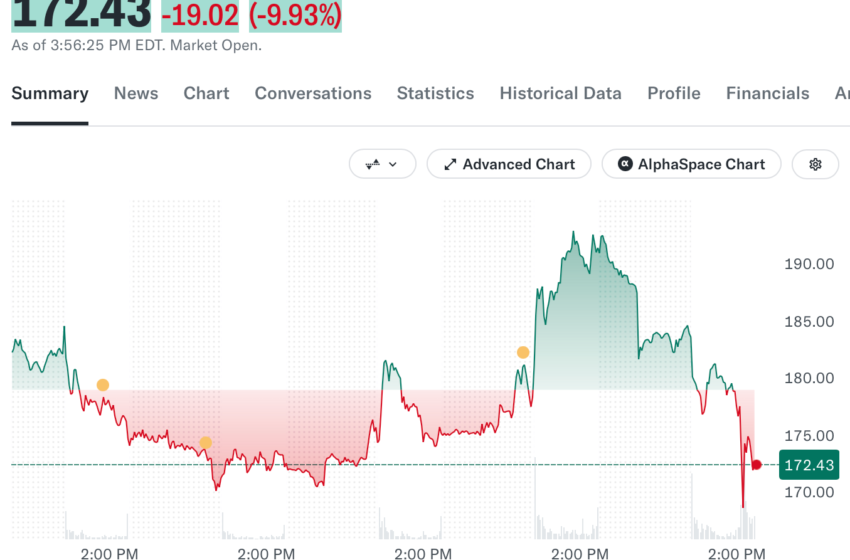Viewport: 850px width, 560px height.
Task: Click the red current price dot on chart
Action: (x=757, y=465)
